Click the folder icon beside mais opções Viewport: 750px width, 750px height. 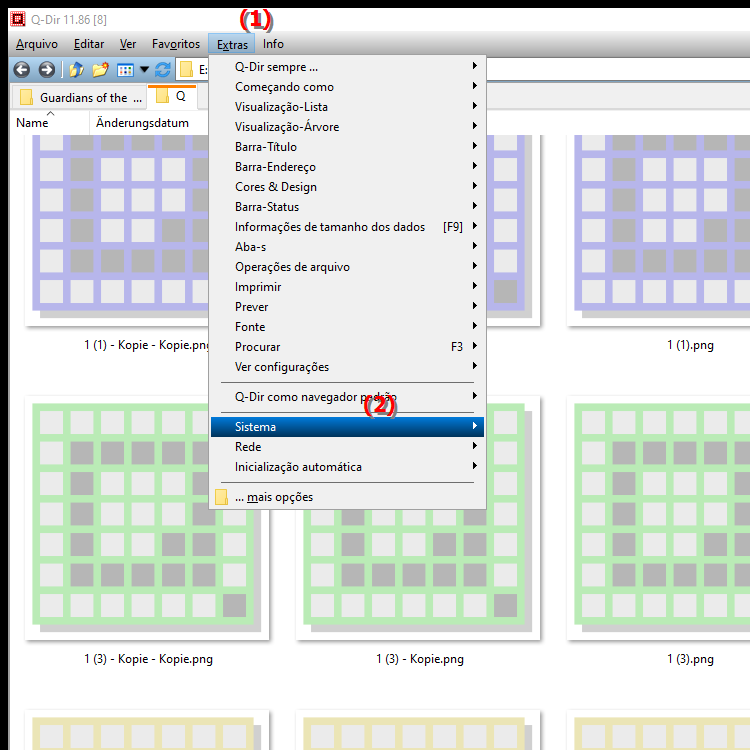coord(221,497)
